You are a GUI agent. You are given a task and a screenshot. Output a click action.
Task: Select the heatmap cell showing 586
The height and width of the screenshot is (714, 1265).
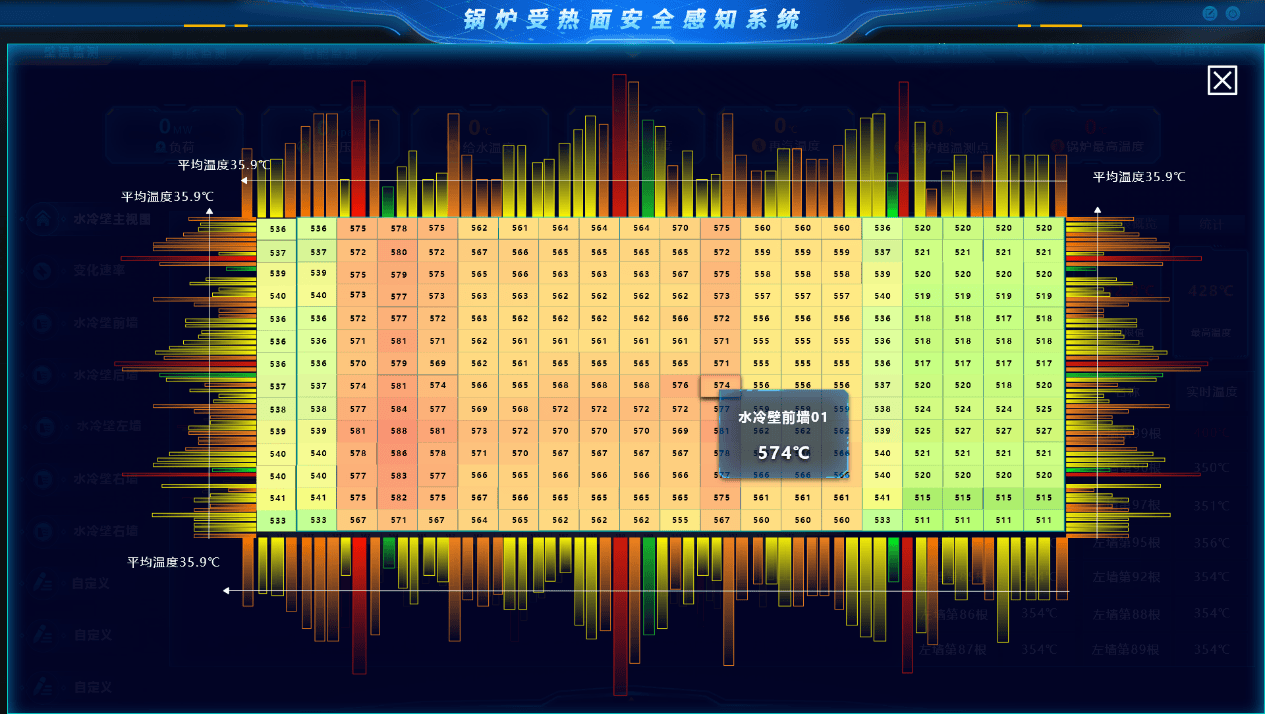[x=398, y=453]
